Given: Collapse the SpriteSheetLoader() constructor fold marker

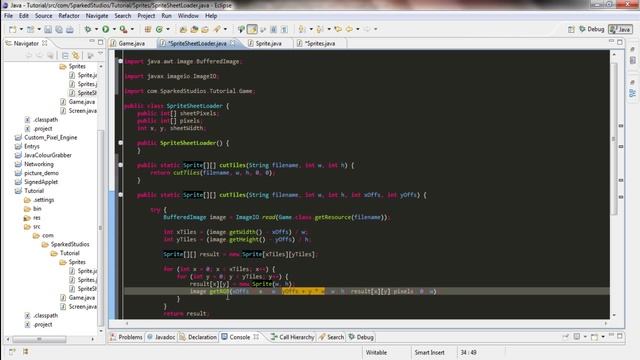Looking at the screenshot, I should (120, 143).
